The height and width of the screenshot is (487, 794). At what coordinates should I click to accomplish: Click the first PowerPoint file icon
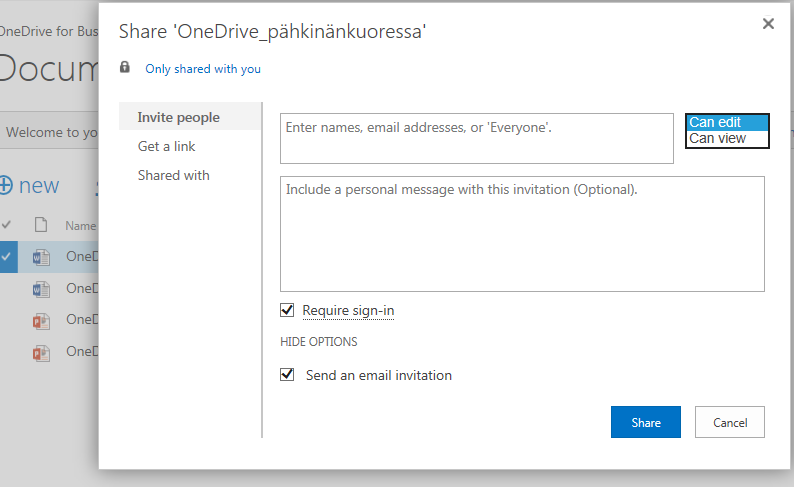(41, 320)
